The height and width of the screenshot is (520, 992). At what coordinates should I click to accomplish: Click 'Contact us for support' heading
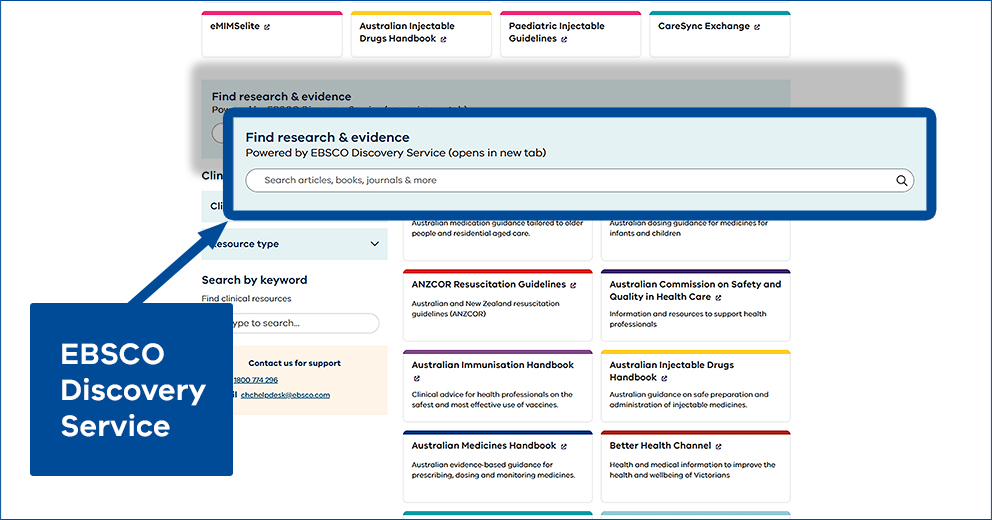coord(294,363)
